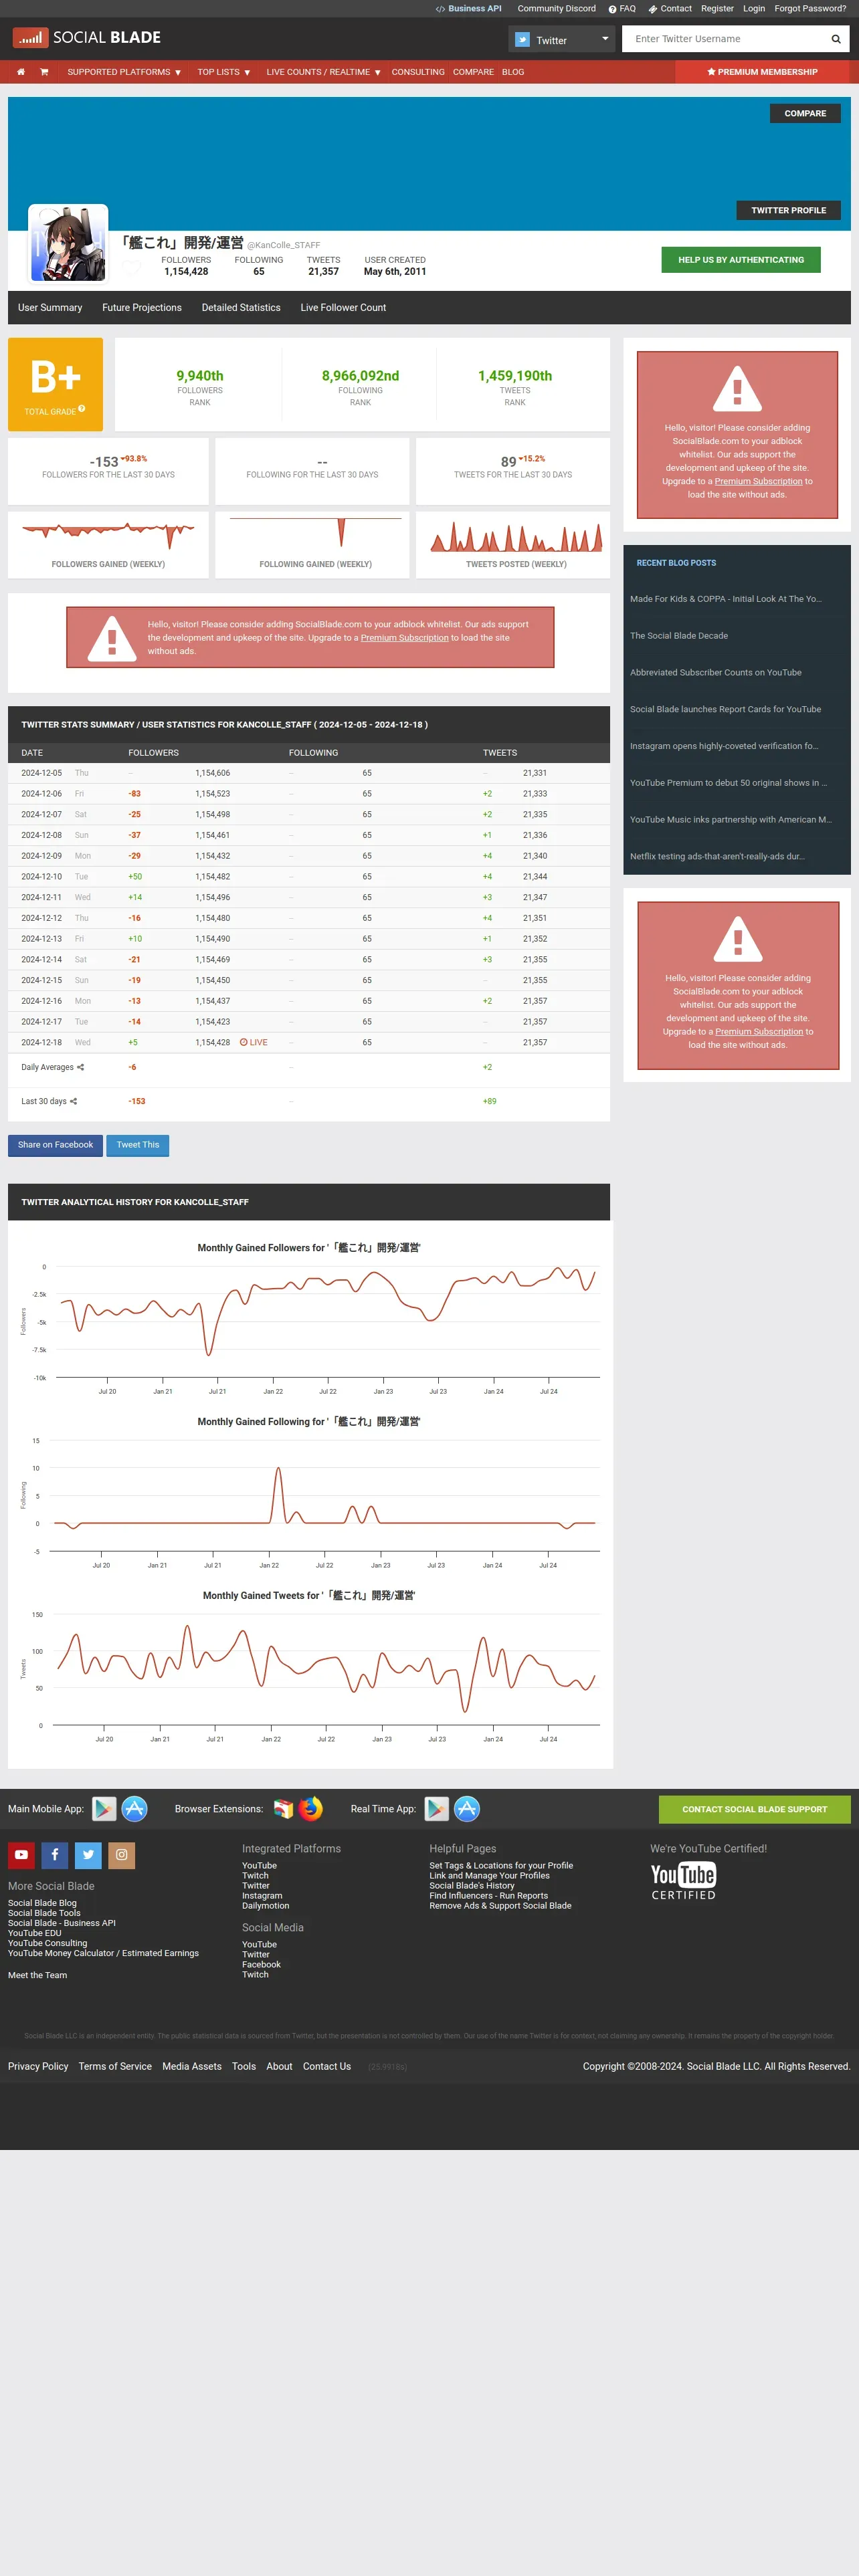The width and height of the screenshot is (859, 2576).
Task: Open the Media Assets footer link
Action: click(x=192, y=2066)
